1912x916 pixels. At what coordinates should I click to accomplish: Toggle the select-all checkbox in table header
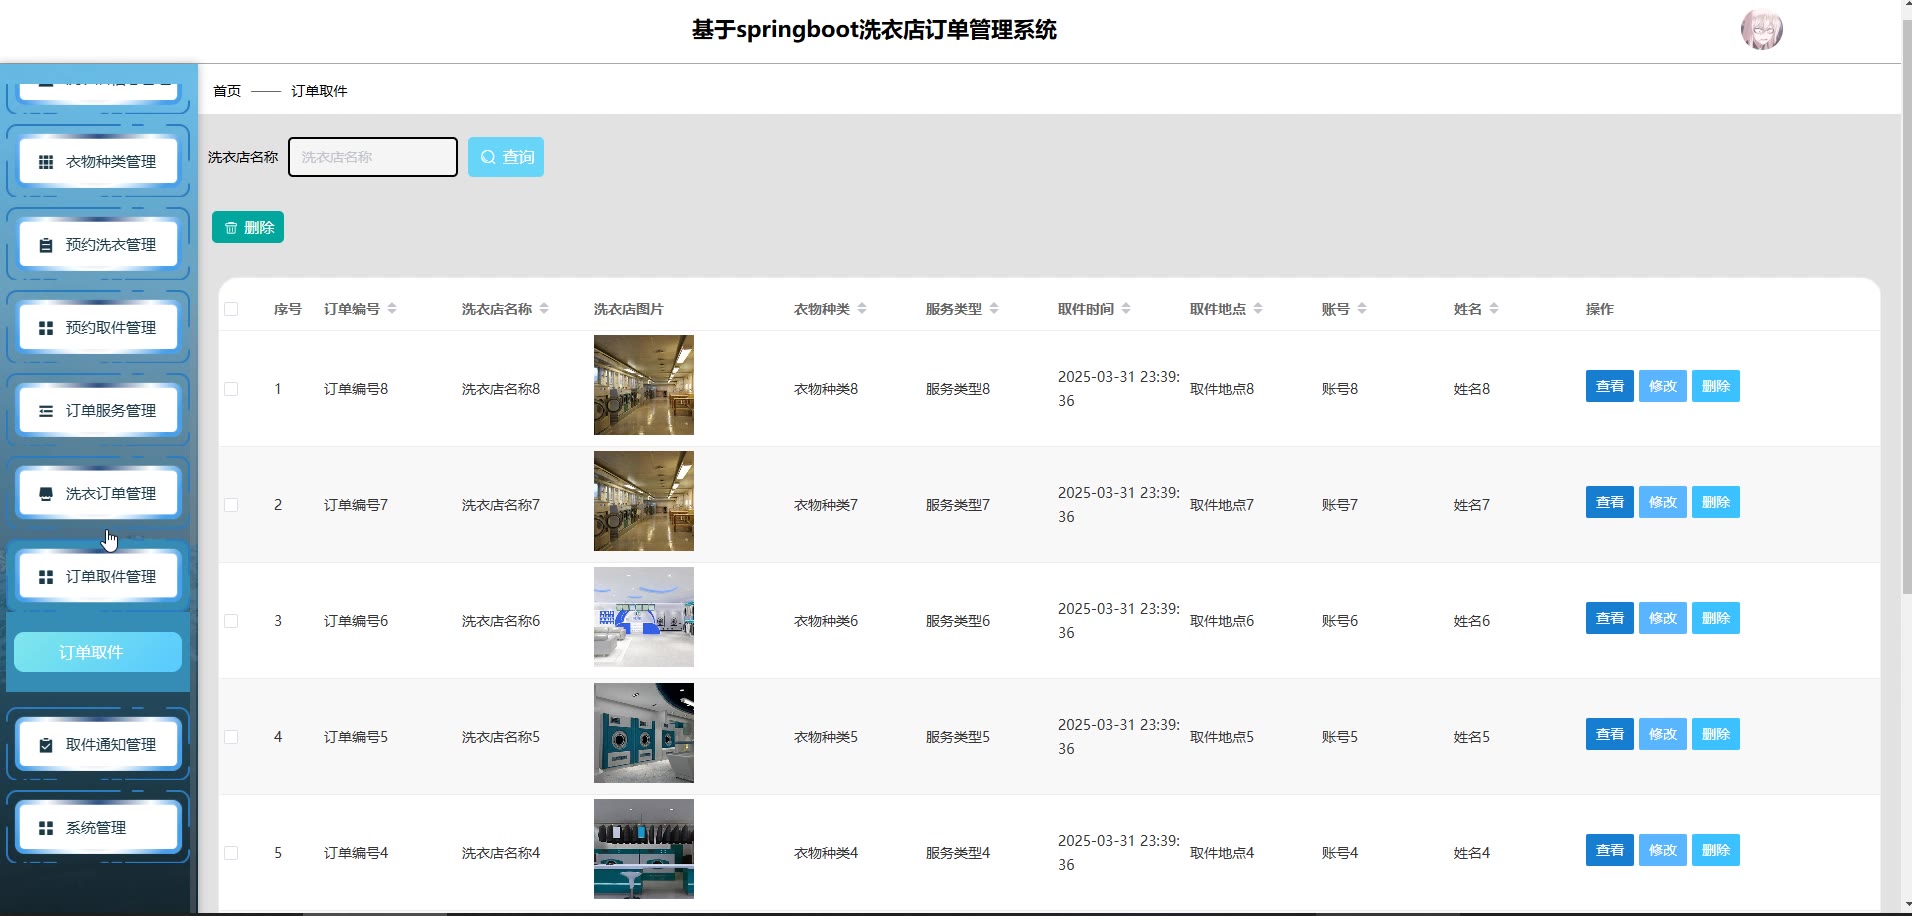231,309
